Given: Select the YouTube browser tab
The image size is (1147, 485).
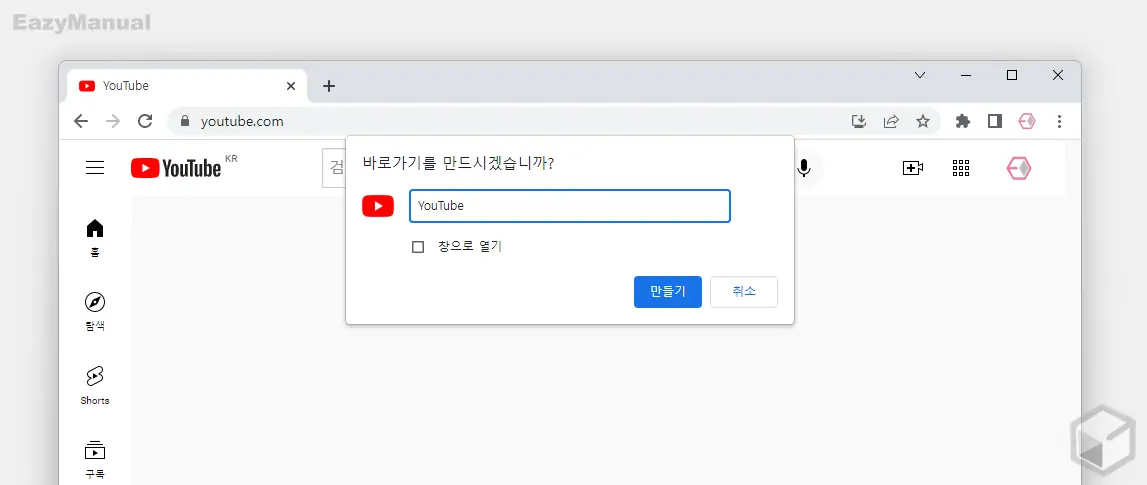Looking at the screenshot, I should click(187, 86).
